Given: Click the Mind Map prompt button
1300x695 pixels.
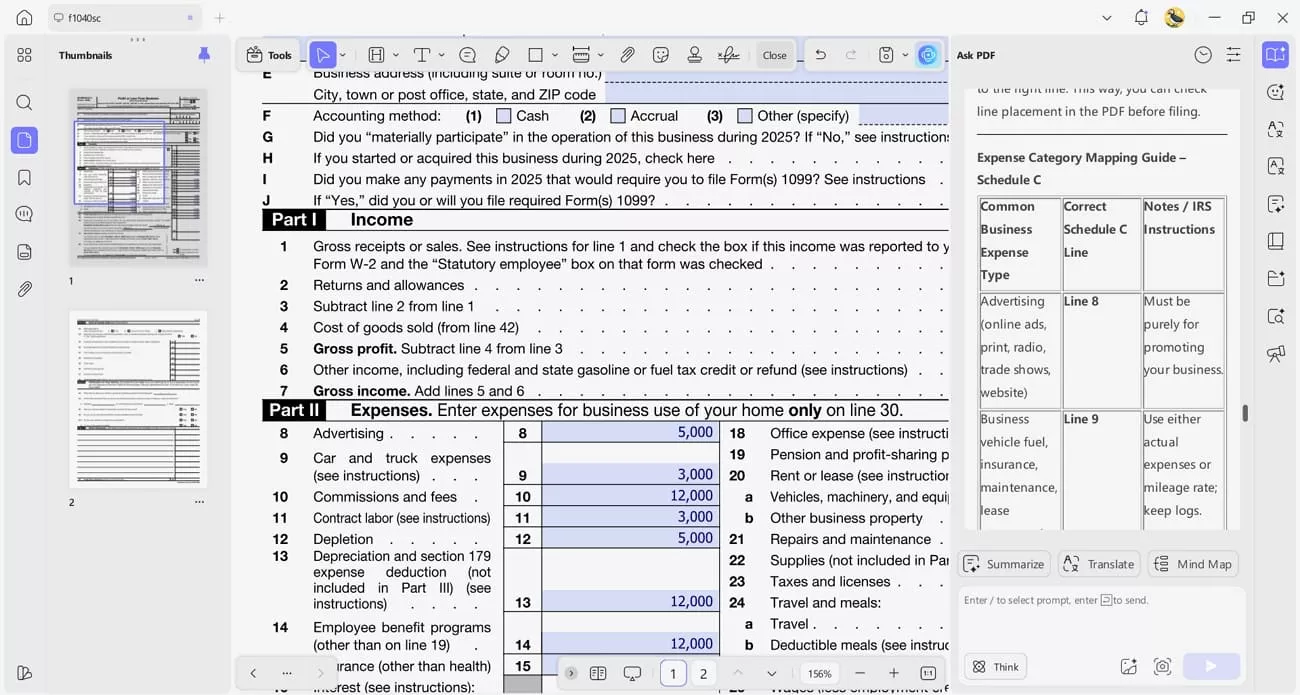Looking at the screenshot, I should (1193, 564).
